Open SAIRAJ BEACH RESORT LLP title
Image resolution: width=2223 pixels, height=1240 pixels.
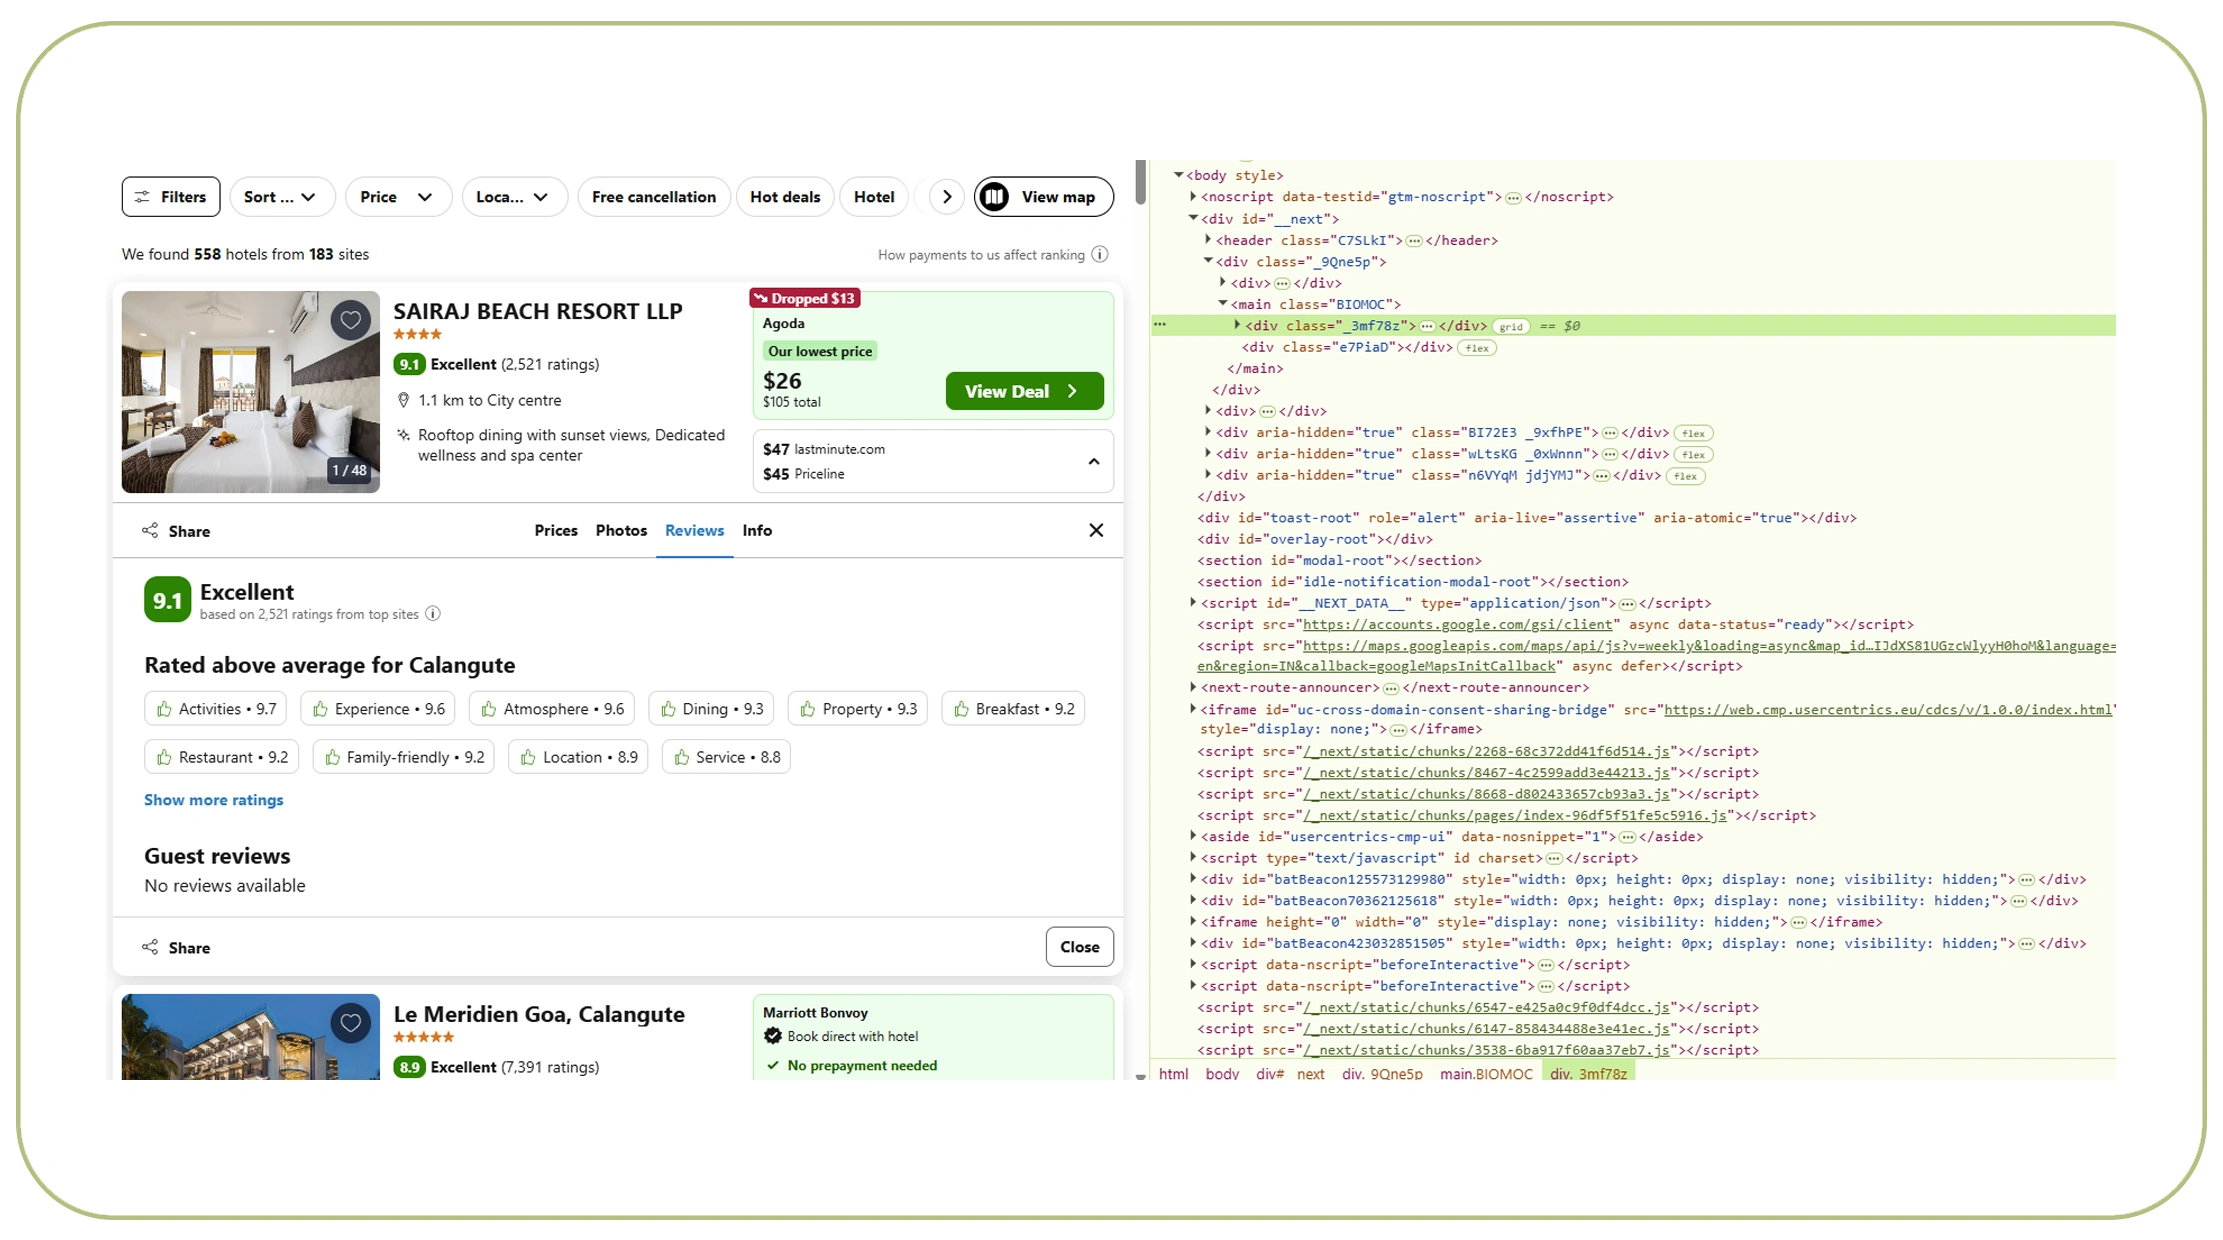click(x=538, y=311)
